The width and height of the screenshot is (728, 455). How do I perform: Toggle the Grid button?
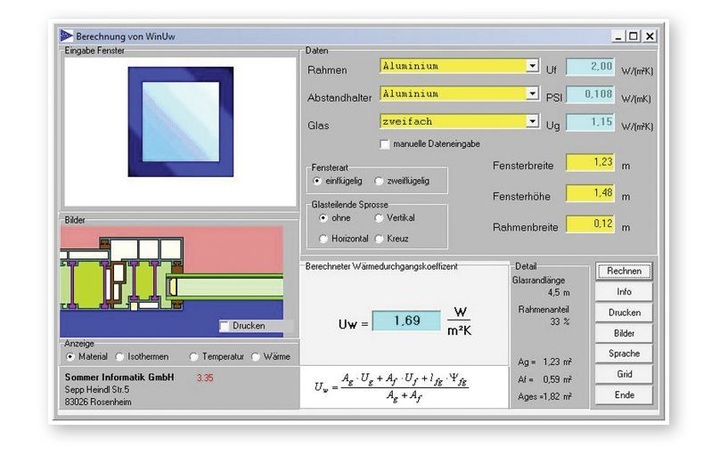tap(623, 374)
